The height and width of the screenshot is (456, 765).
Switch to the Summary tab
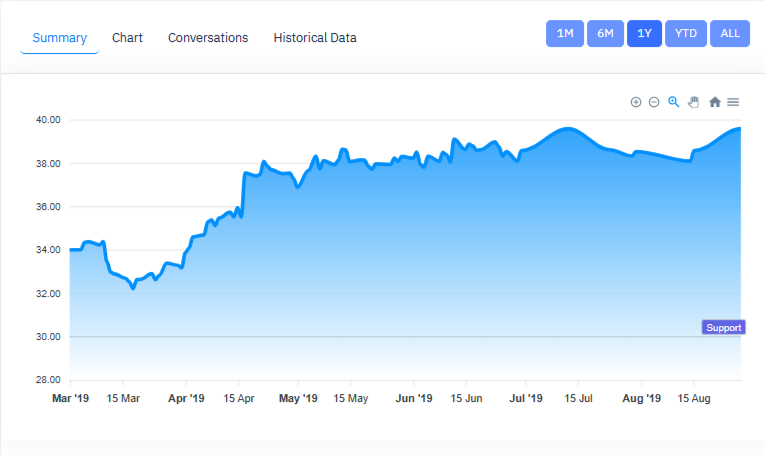tap(59, 38)
